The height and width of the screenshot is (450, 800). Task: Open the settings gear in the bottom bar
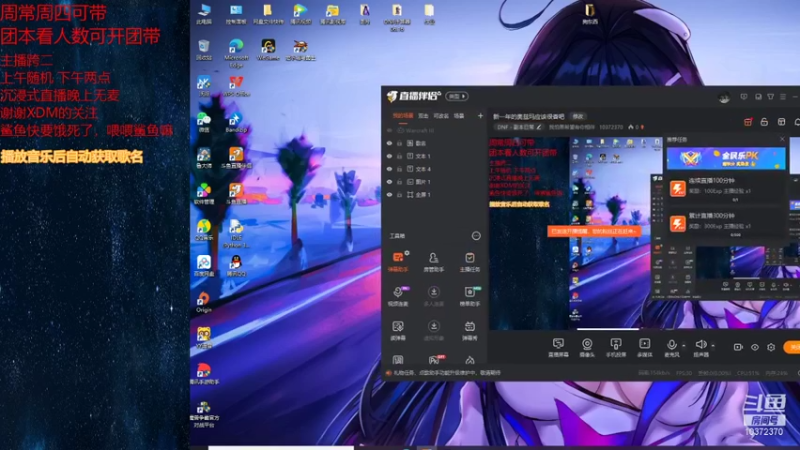click(x=771, y=347)
